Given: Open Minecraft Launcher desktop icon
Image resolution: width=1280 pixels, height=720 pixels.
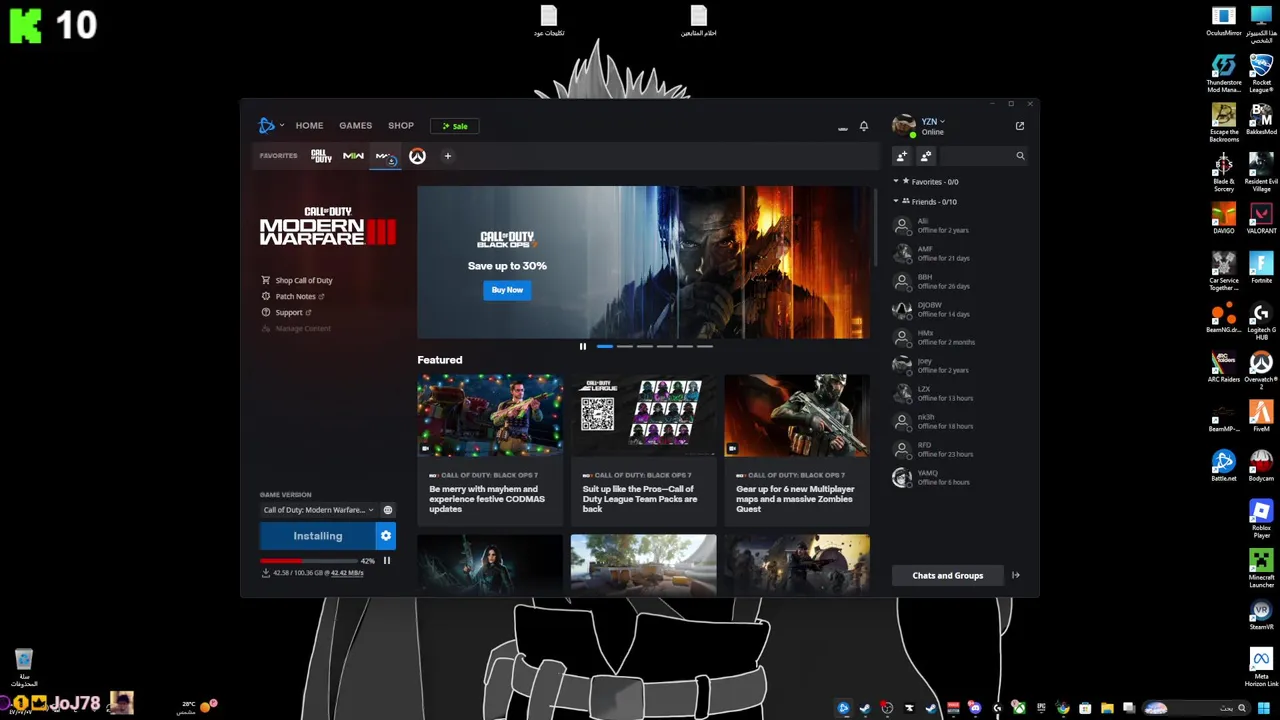Looking at the screenshot, I should coord(1261,568).
